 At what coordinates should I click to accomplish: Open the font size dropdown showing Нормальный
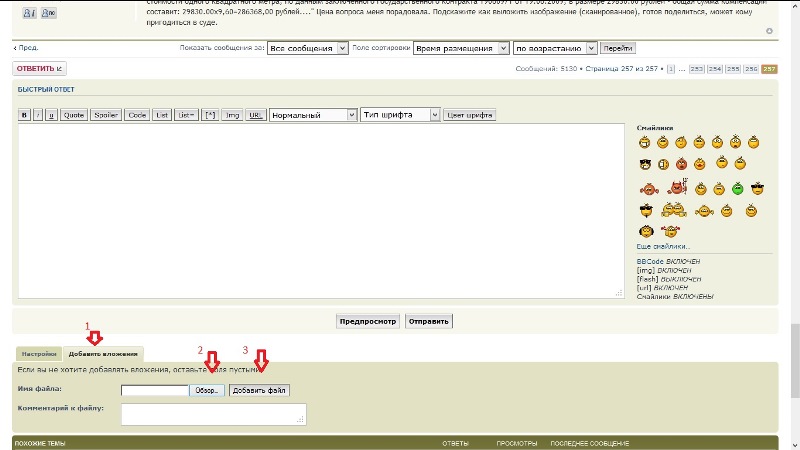tap(312, 115)
